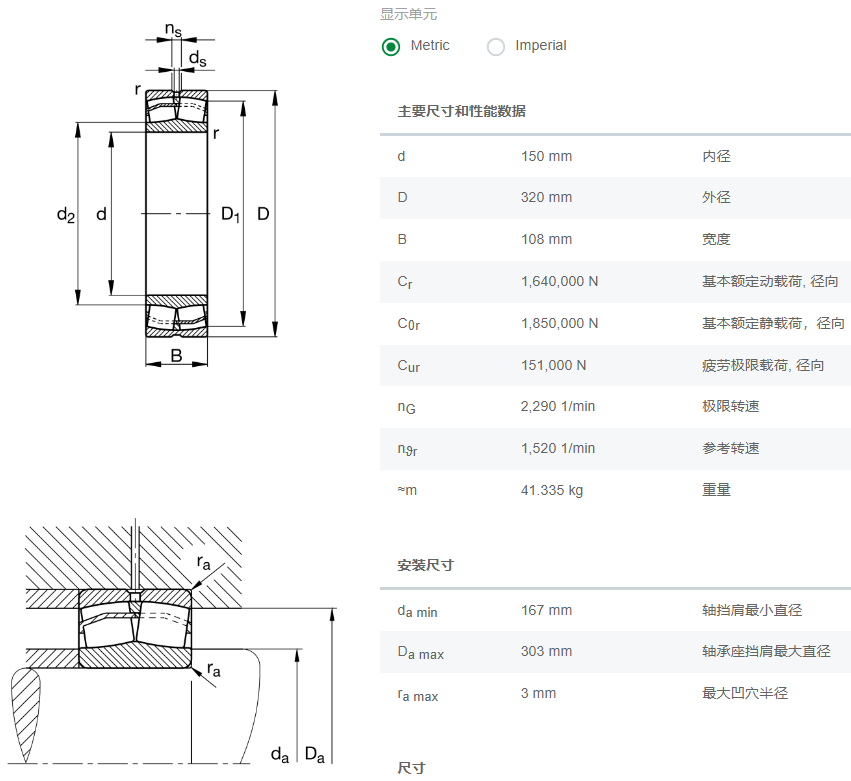Select the 150 mm inner diameter value
Image resolution: width=851 pixels, height=781 pixels.
click(x=547, y=156)
